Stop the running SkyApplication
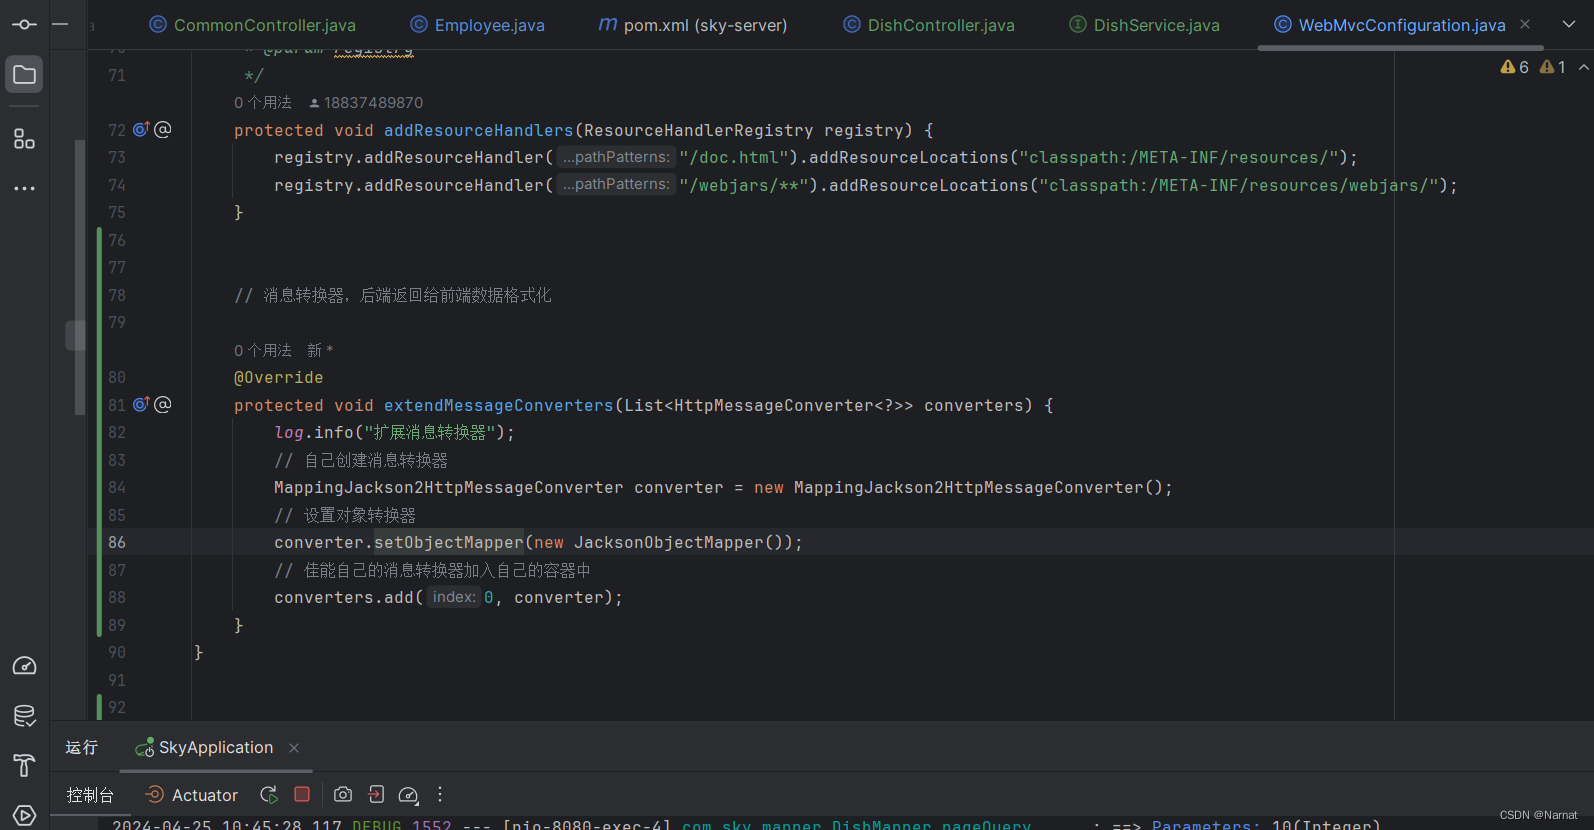 pyautogui.click(x=302, y=794)
